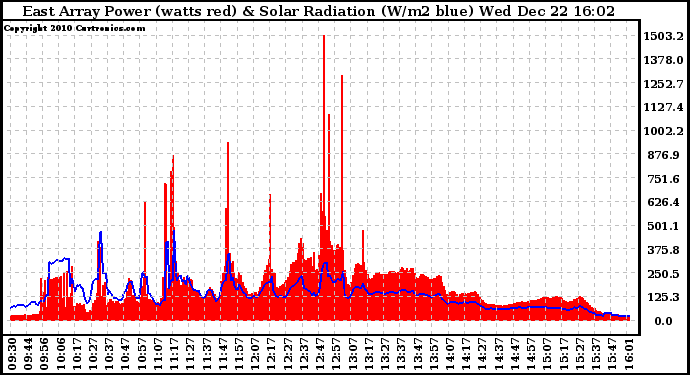Click the 16:01 time label
The width and height of the screenshot is (690, 375).
[x=628, y=354]
